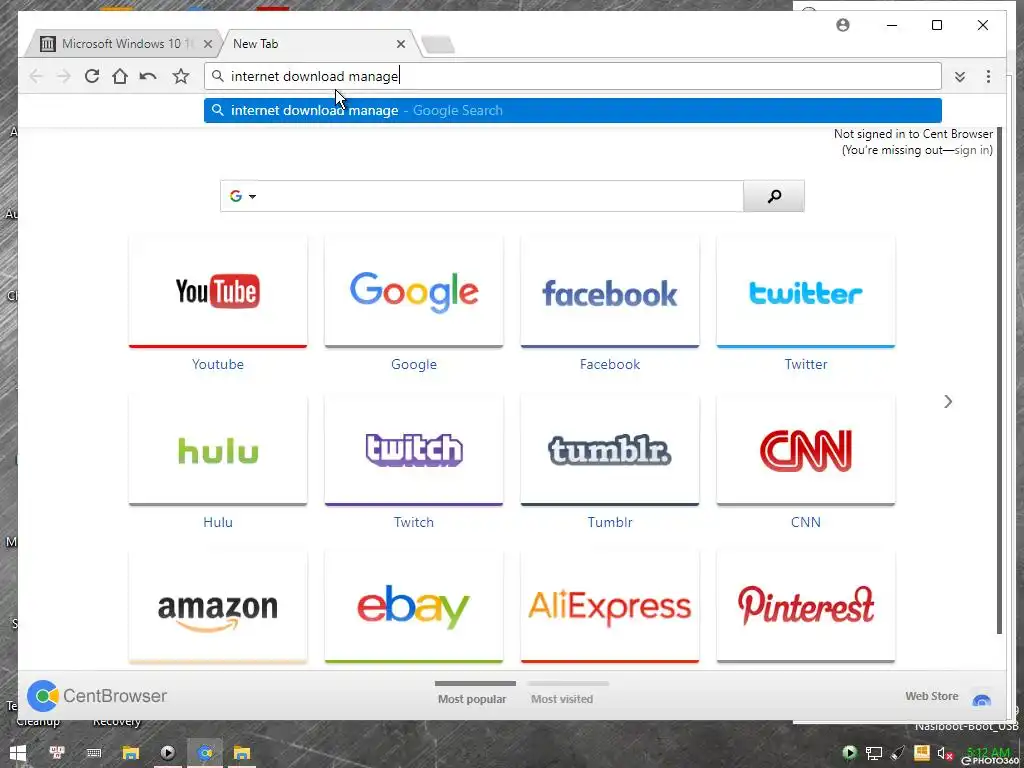Show next page of tiles arrow
Screen dimensions: 1024x768
click(x=948, y=402)
